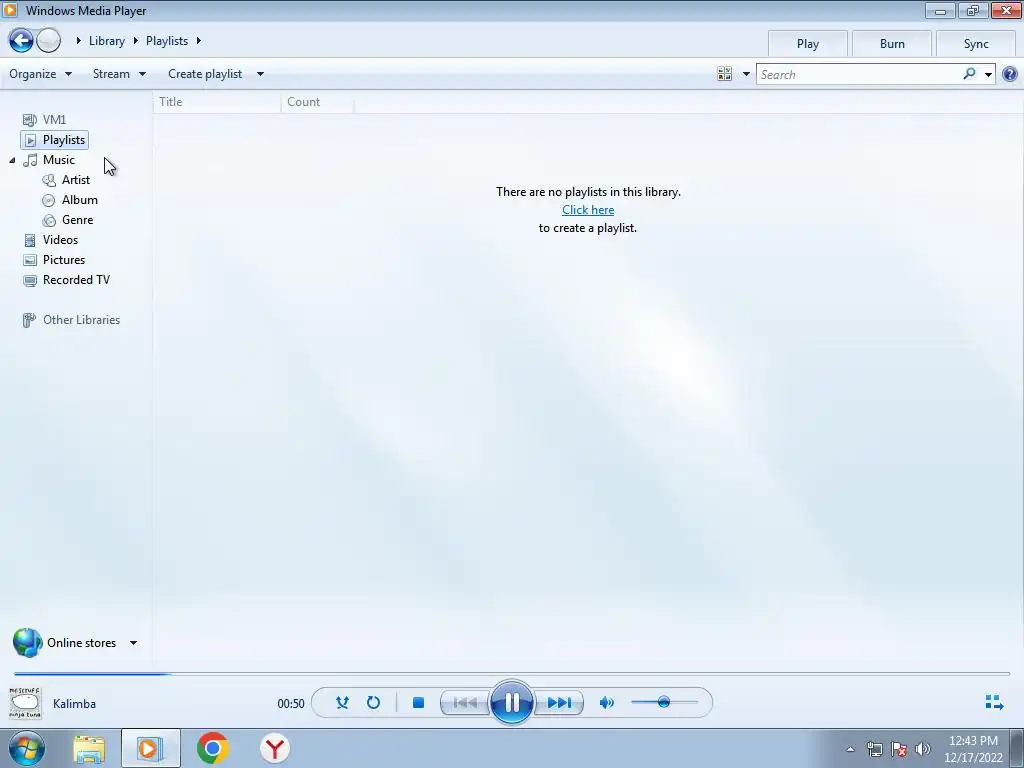The height and width of the screenshot is (768, 1024).
Task: Toggle repeat mode button
Action: (x=373, y=703)
